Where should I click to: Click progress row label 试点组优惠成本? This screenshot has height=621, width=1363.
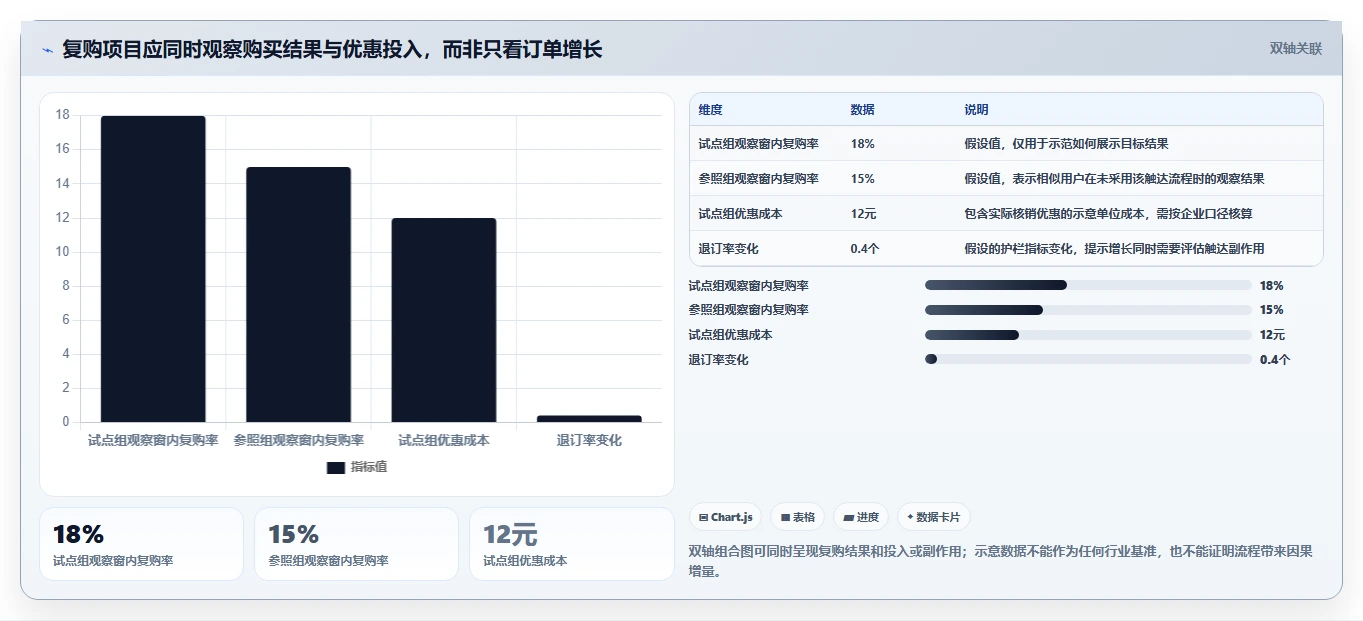pos(730,335)
